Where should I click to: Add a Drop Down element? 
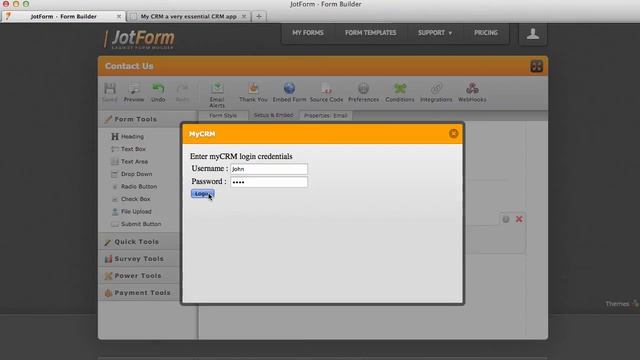(x=131, y=174)
